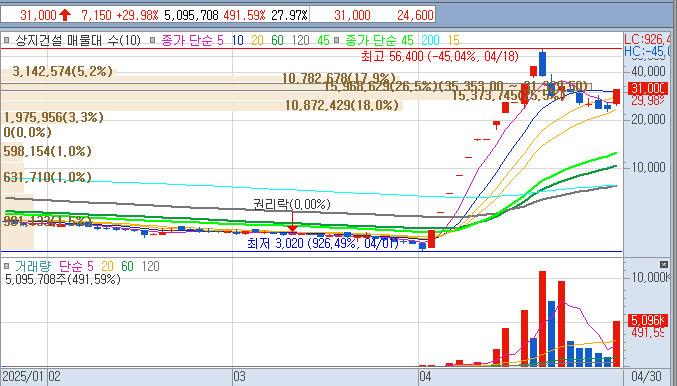This screenshot has height=386, width=677.
Task: Click the red up arrow in the top quote bar
Action: pyautogui.click(x=65, y=16)
